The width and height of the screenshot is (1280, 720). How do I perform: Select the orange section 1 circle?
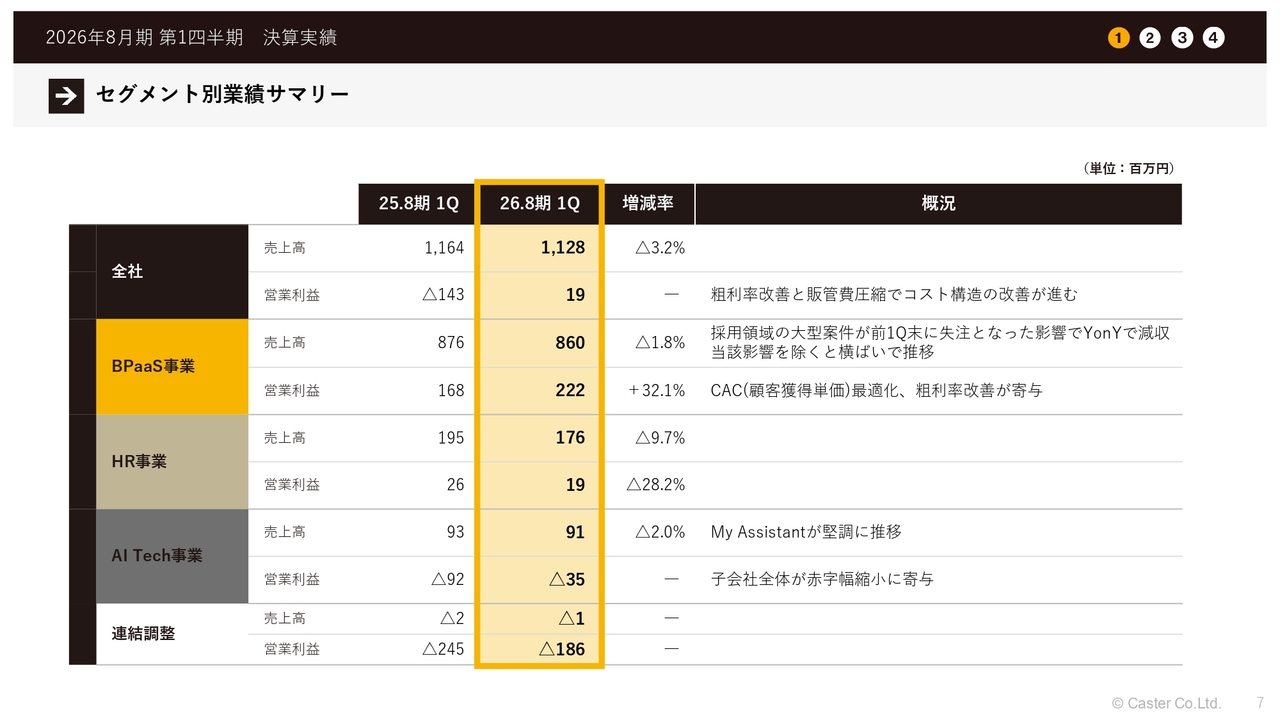click(1118, 38)
